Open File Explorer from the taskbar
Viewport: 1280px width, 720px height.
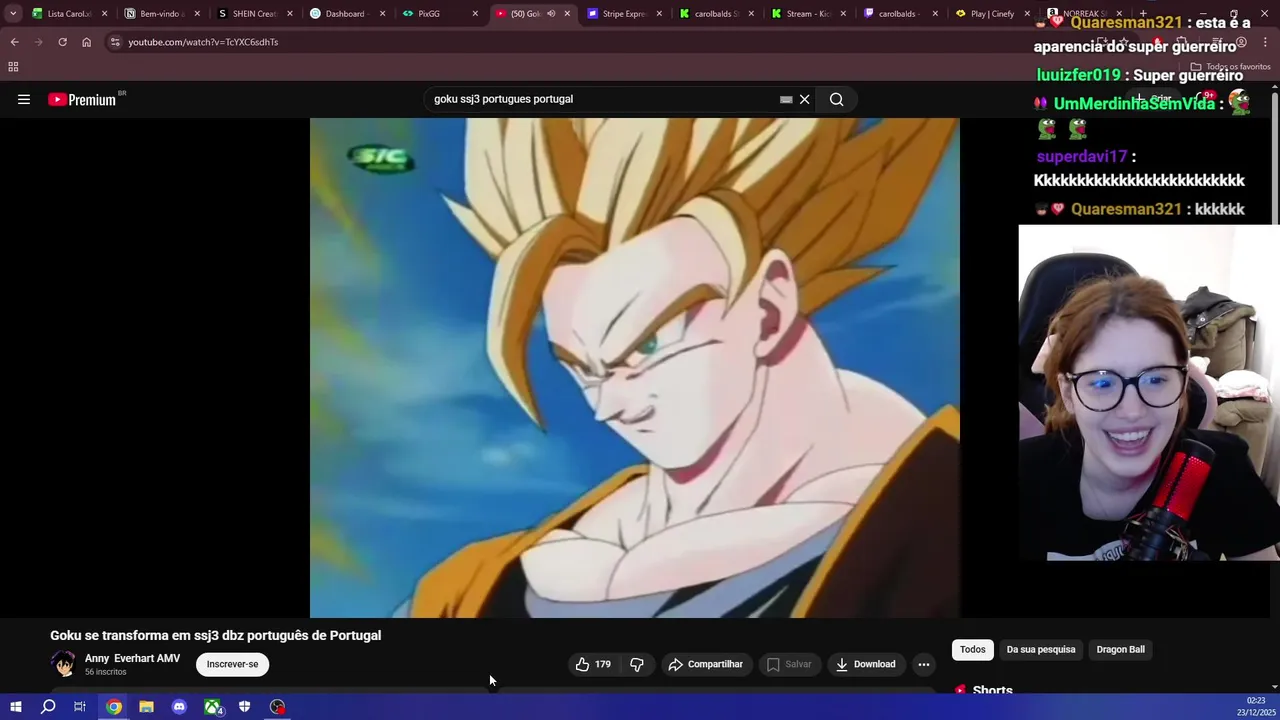pos(146,707)
